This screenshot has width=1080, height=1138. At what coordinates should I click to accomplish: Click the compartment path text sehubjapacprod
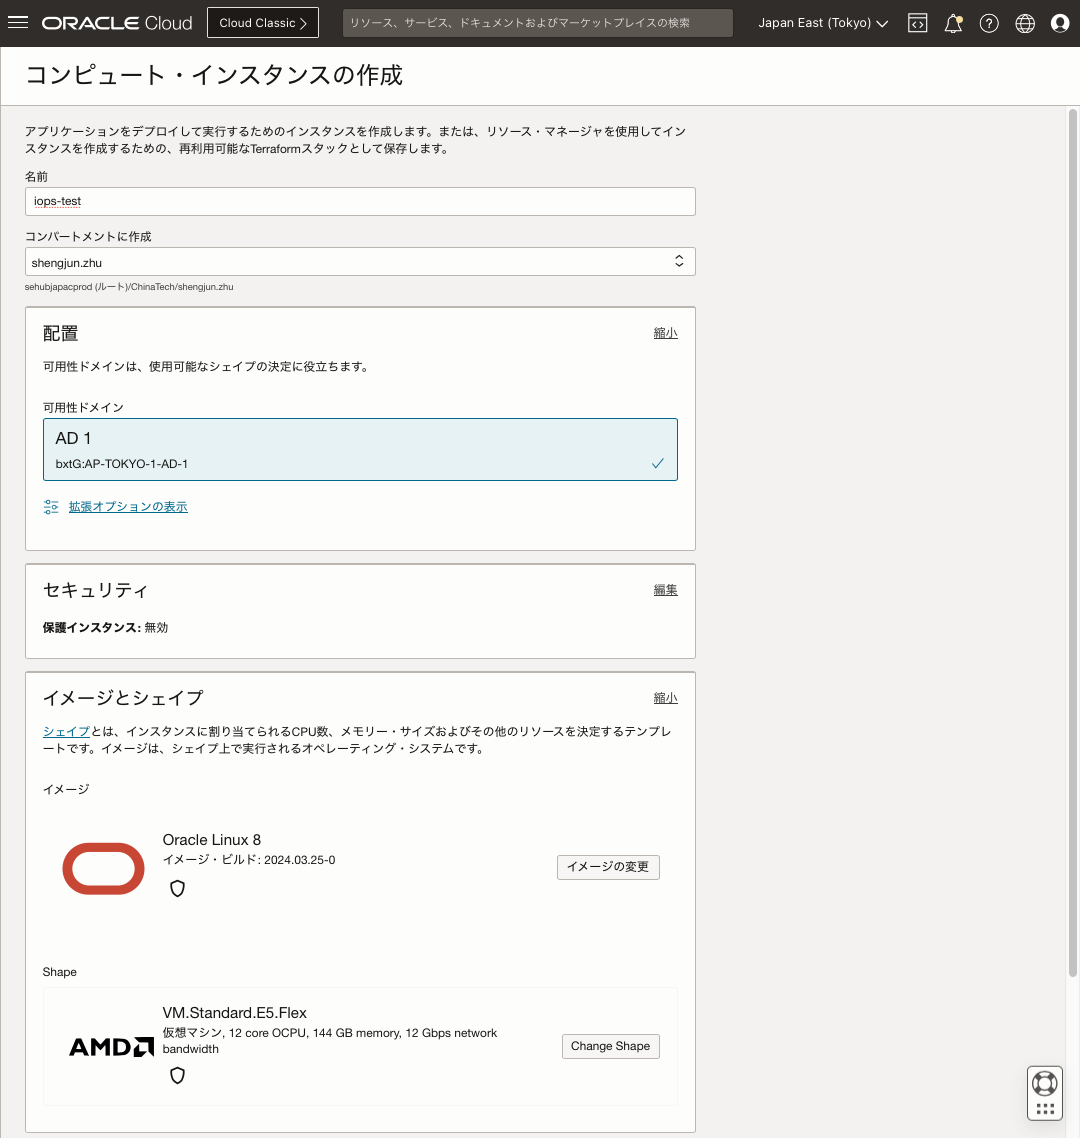[129, 287]
